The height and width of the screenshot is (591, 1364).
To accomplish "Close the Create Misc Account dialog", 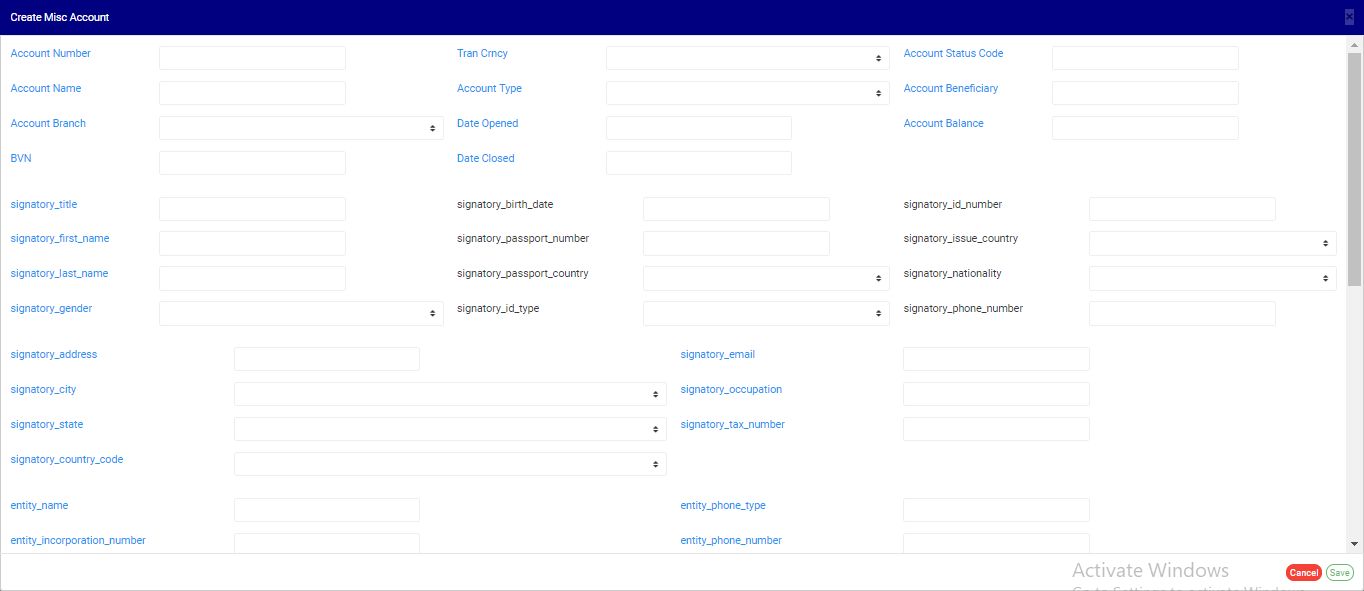I will tap(1349, 17).
